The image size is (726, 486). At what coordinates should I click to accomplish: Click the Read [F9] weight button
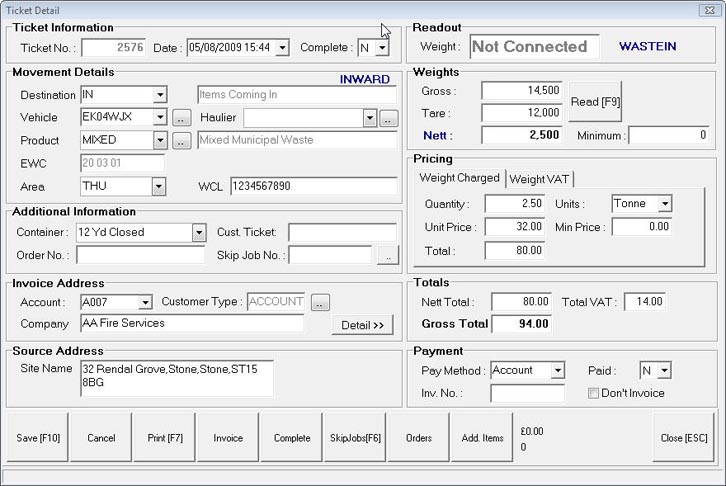pyautogui.click(x=595, y=102)
